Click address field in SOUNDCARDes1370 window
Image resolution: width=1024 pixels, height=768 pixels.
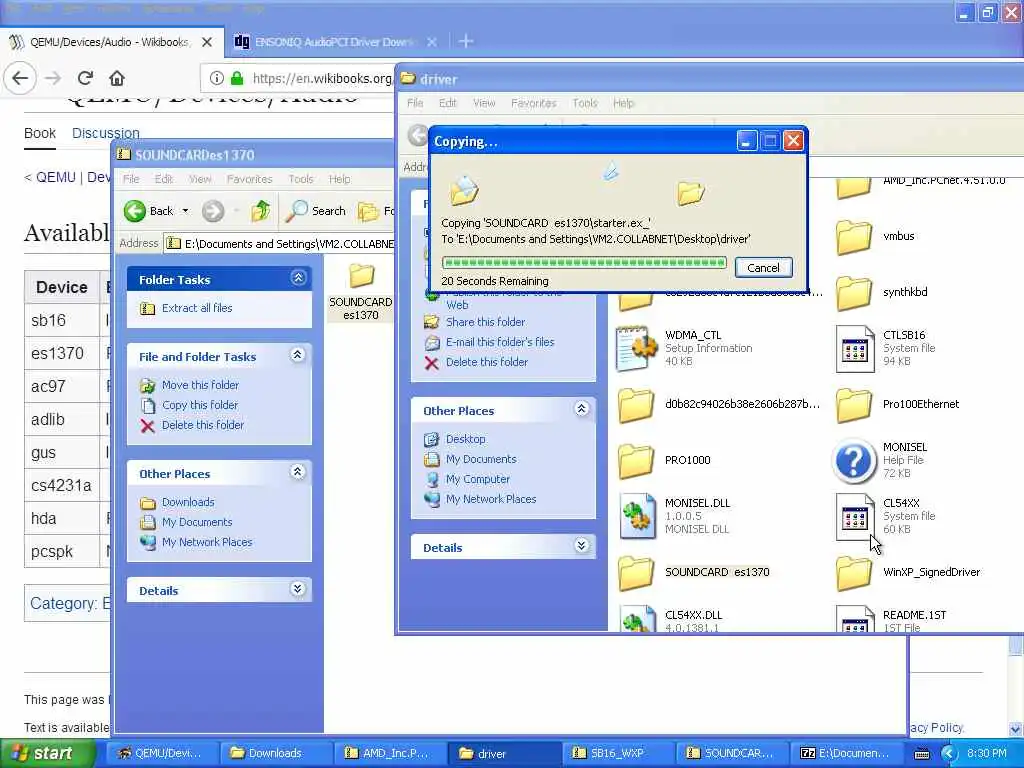tap(280, 244)
